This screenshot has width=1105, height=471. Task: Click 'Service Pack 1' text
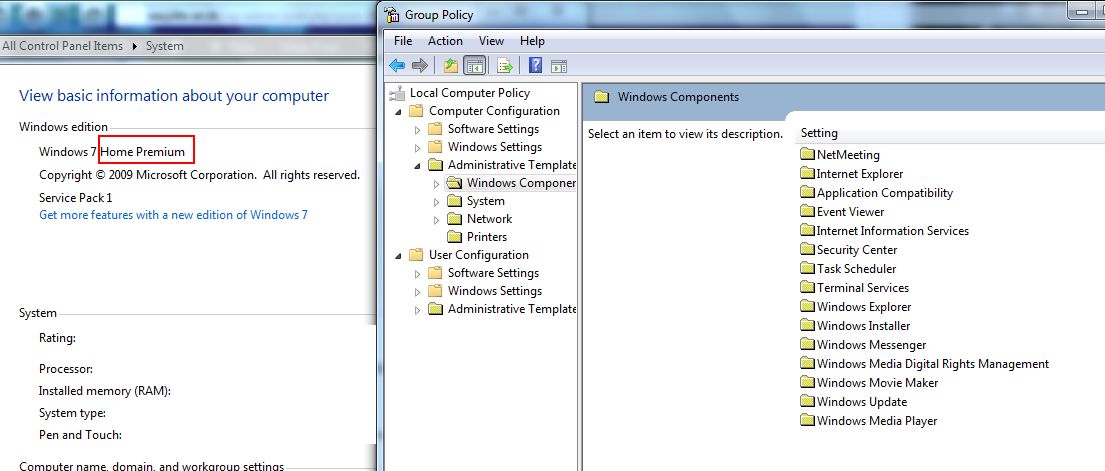point(75,197)
